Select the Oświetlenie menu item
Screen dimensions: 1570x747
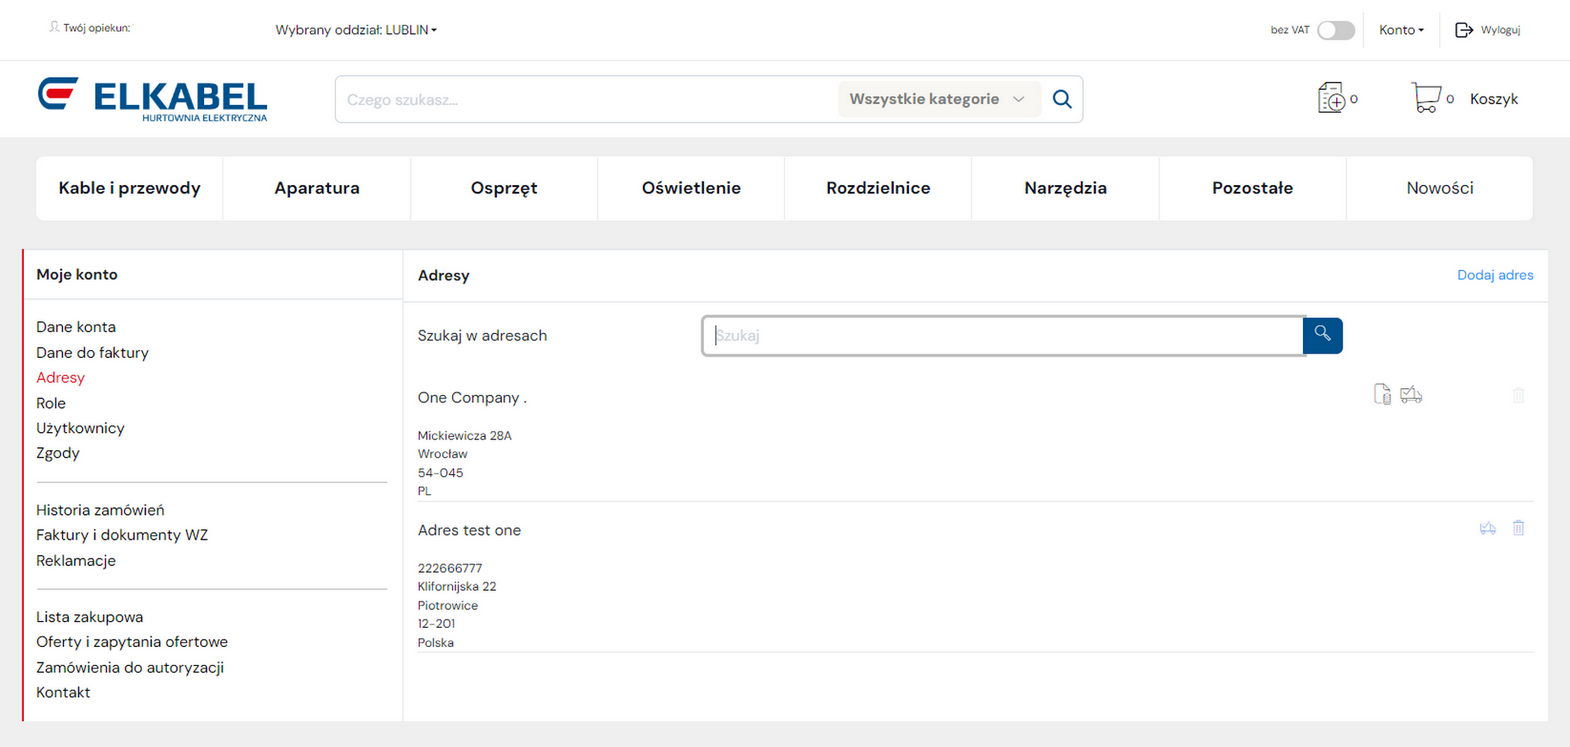(x=691, y=188)
